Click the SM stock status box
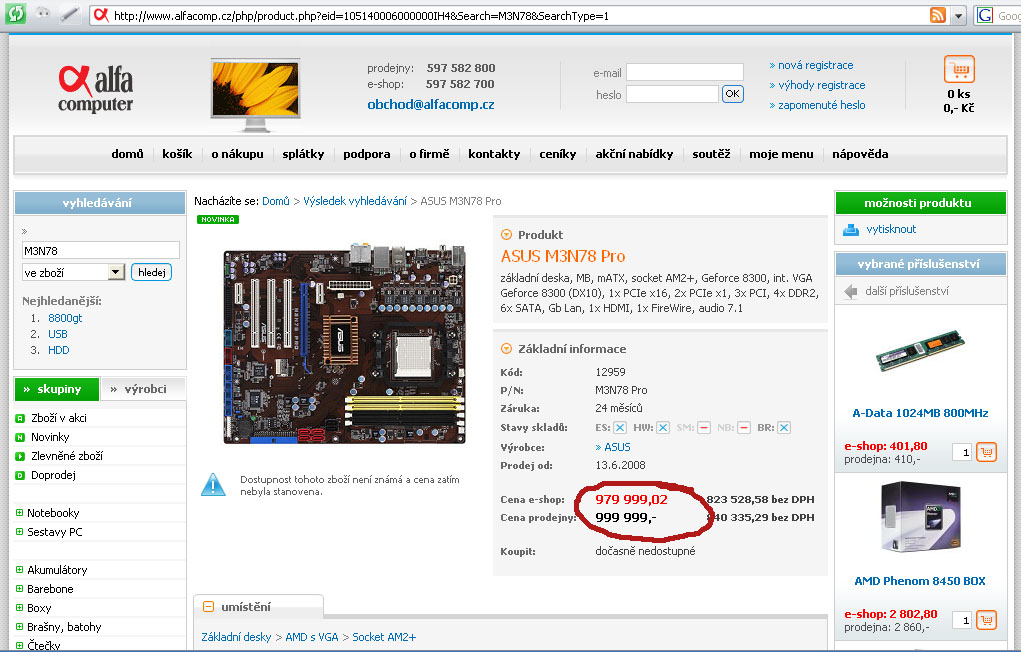This screenshot has height=652, width=1021. (704, 428)
